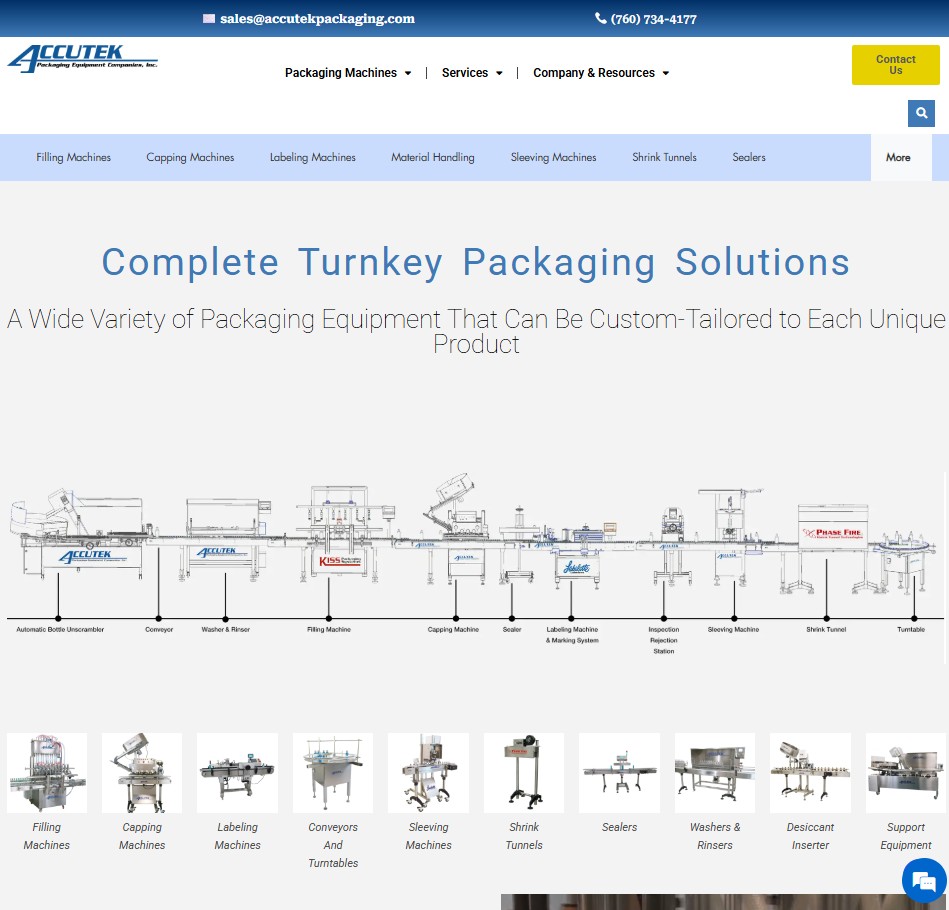Open the Packaging Machines menu
Image resolution: width=949 pixels, height=910 pixels.
(341, 73)
